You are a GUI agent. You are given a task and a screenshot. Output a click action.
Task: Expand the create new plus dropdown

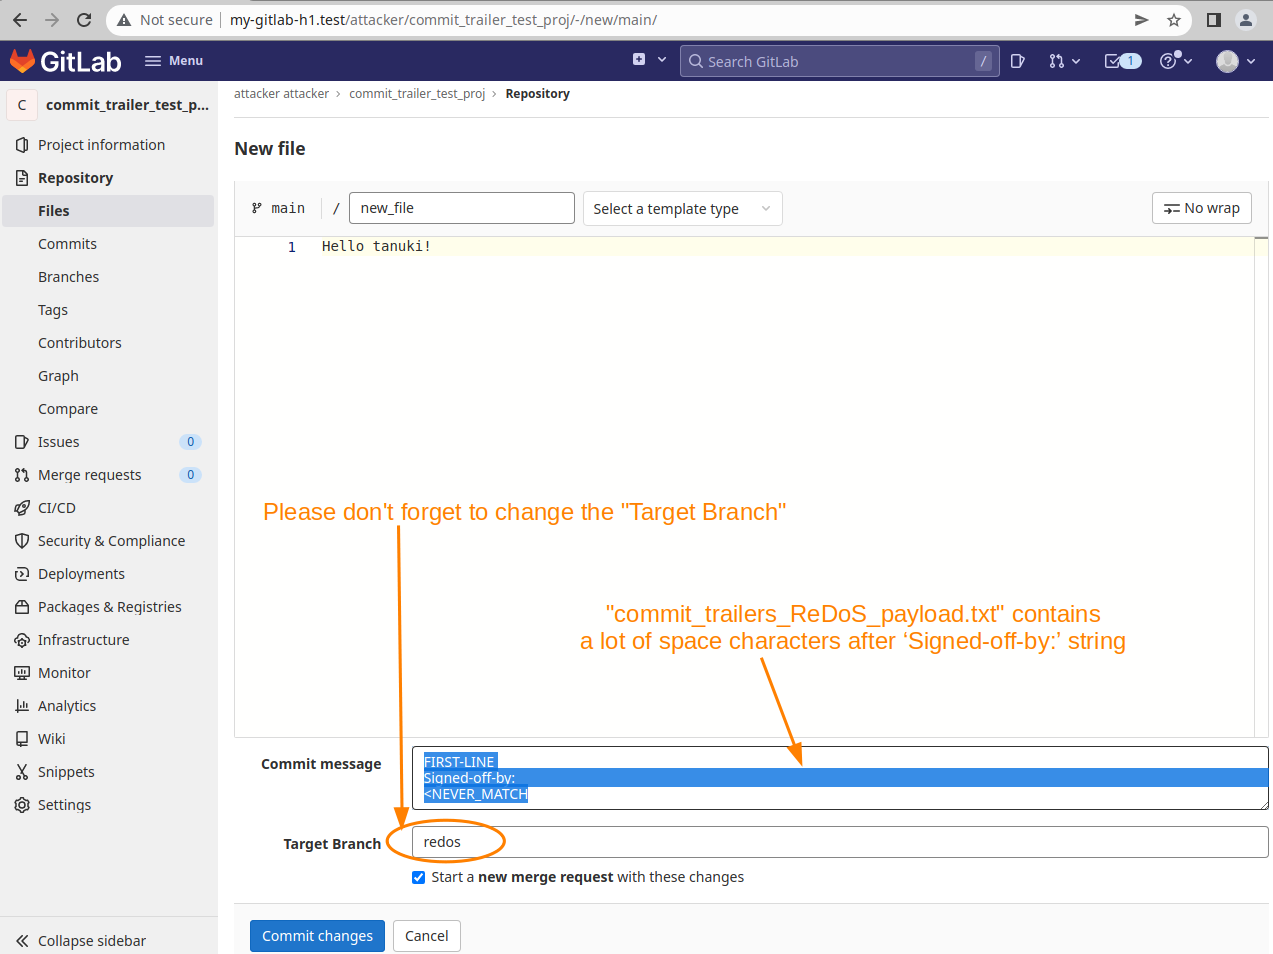(649, 60)
